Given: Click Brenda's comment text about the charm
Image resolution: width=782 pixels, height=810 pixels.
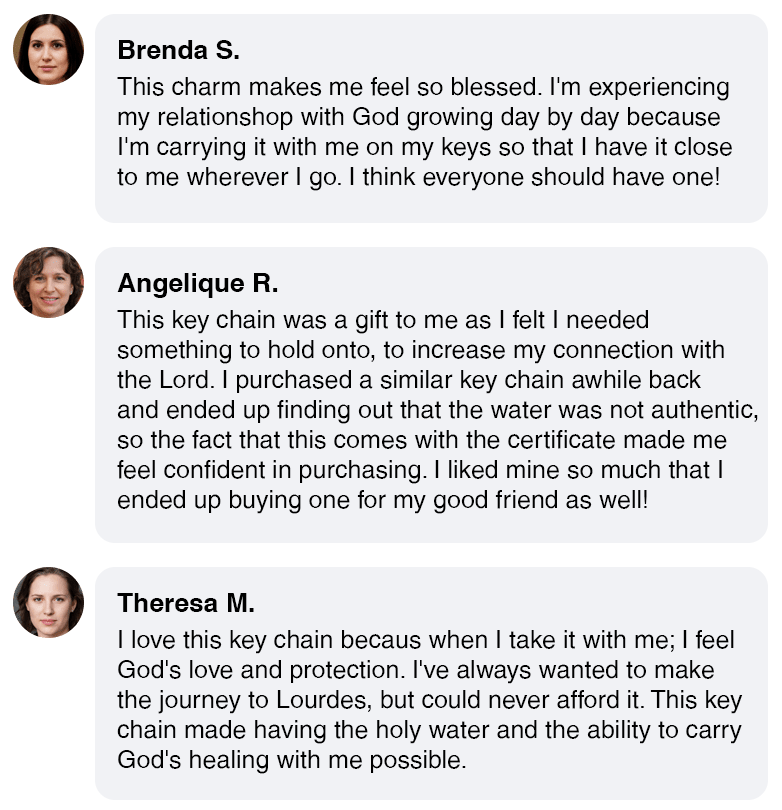Looking at the screenshot, I should tap(425, 132).
